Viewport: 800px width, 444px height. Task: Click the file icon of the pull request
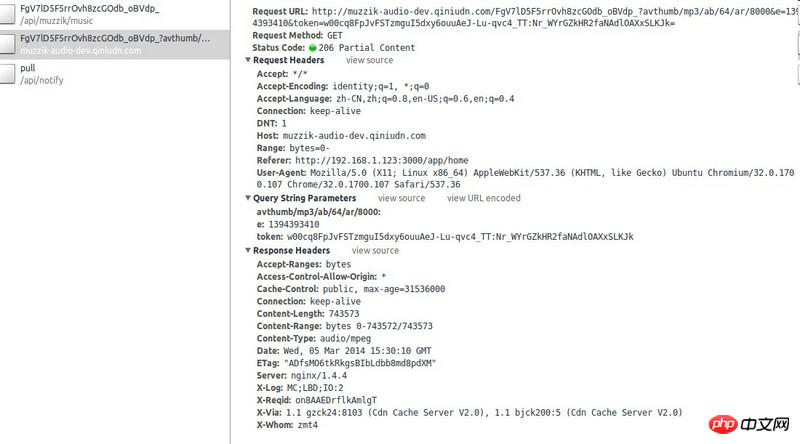click(8, 74)
